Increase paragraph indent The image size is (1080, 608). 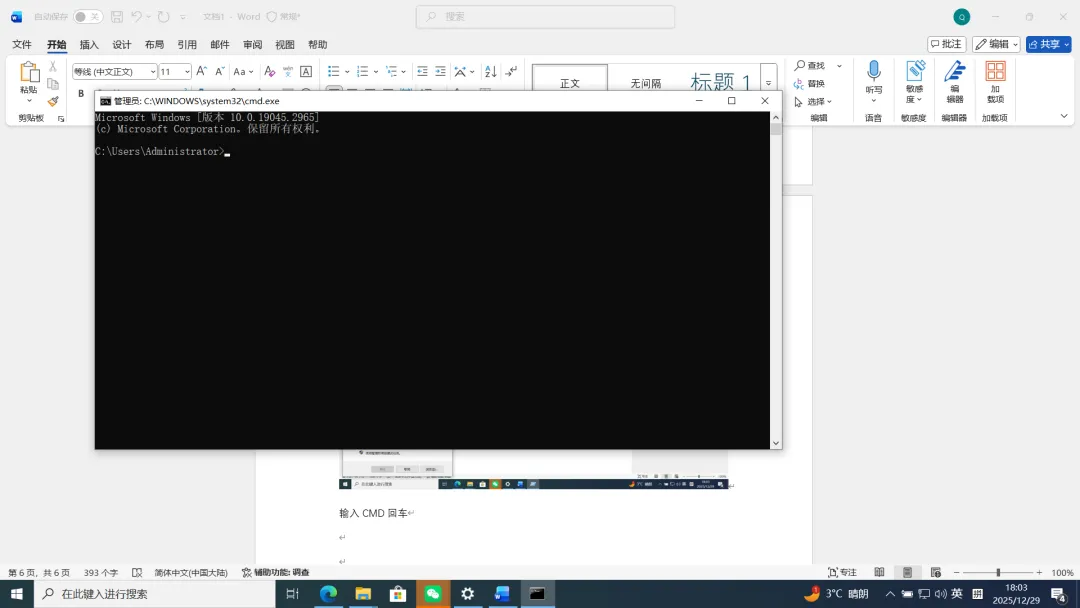click(440, 71)
